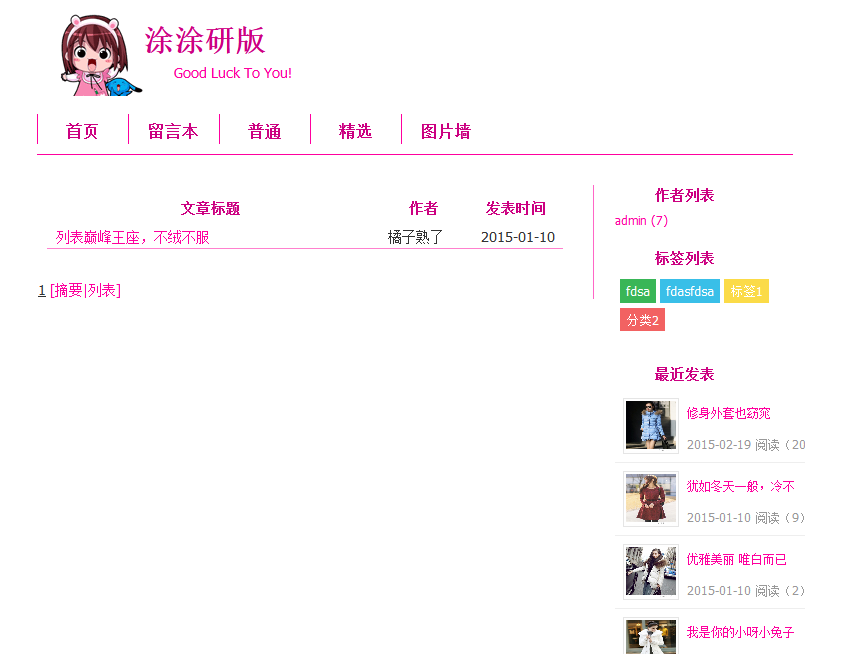
Task: Go to 首页 navigation tab
Action: pos(82,132)
